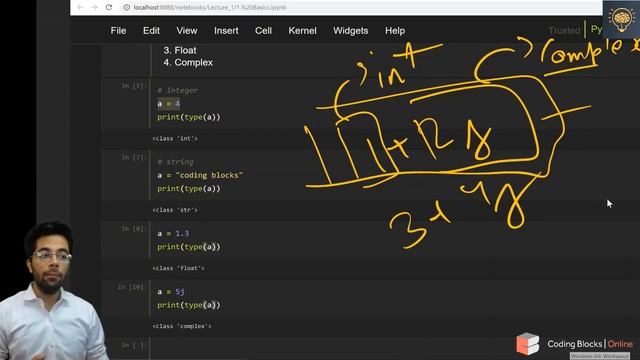
Task: Click the '# string' comment line
Action: click(176, 162)
